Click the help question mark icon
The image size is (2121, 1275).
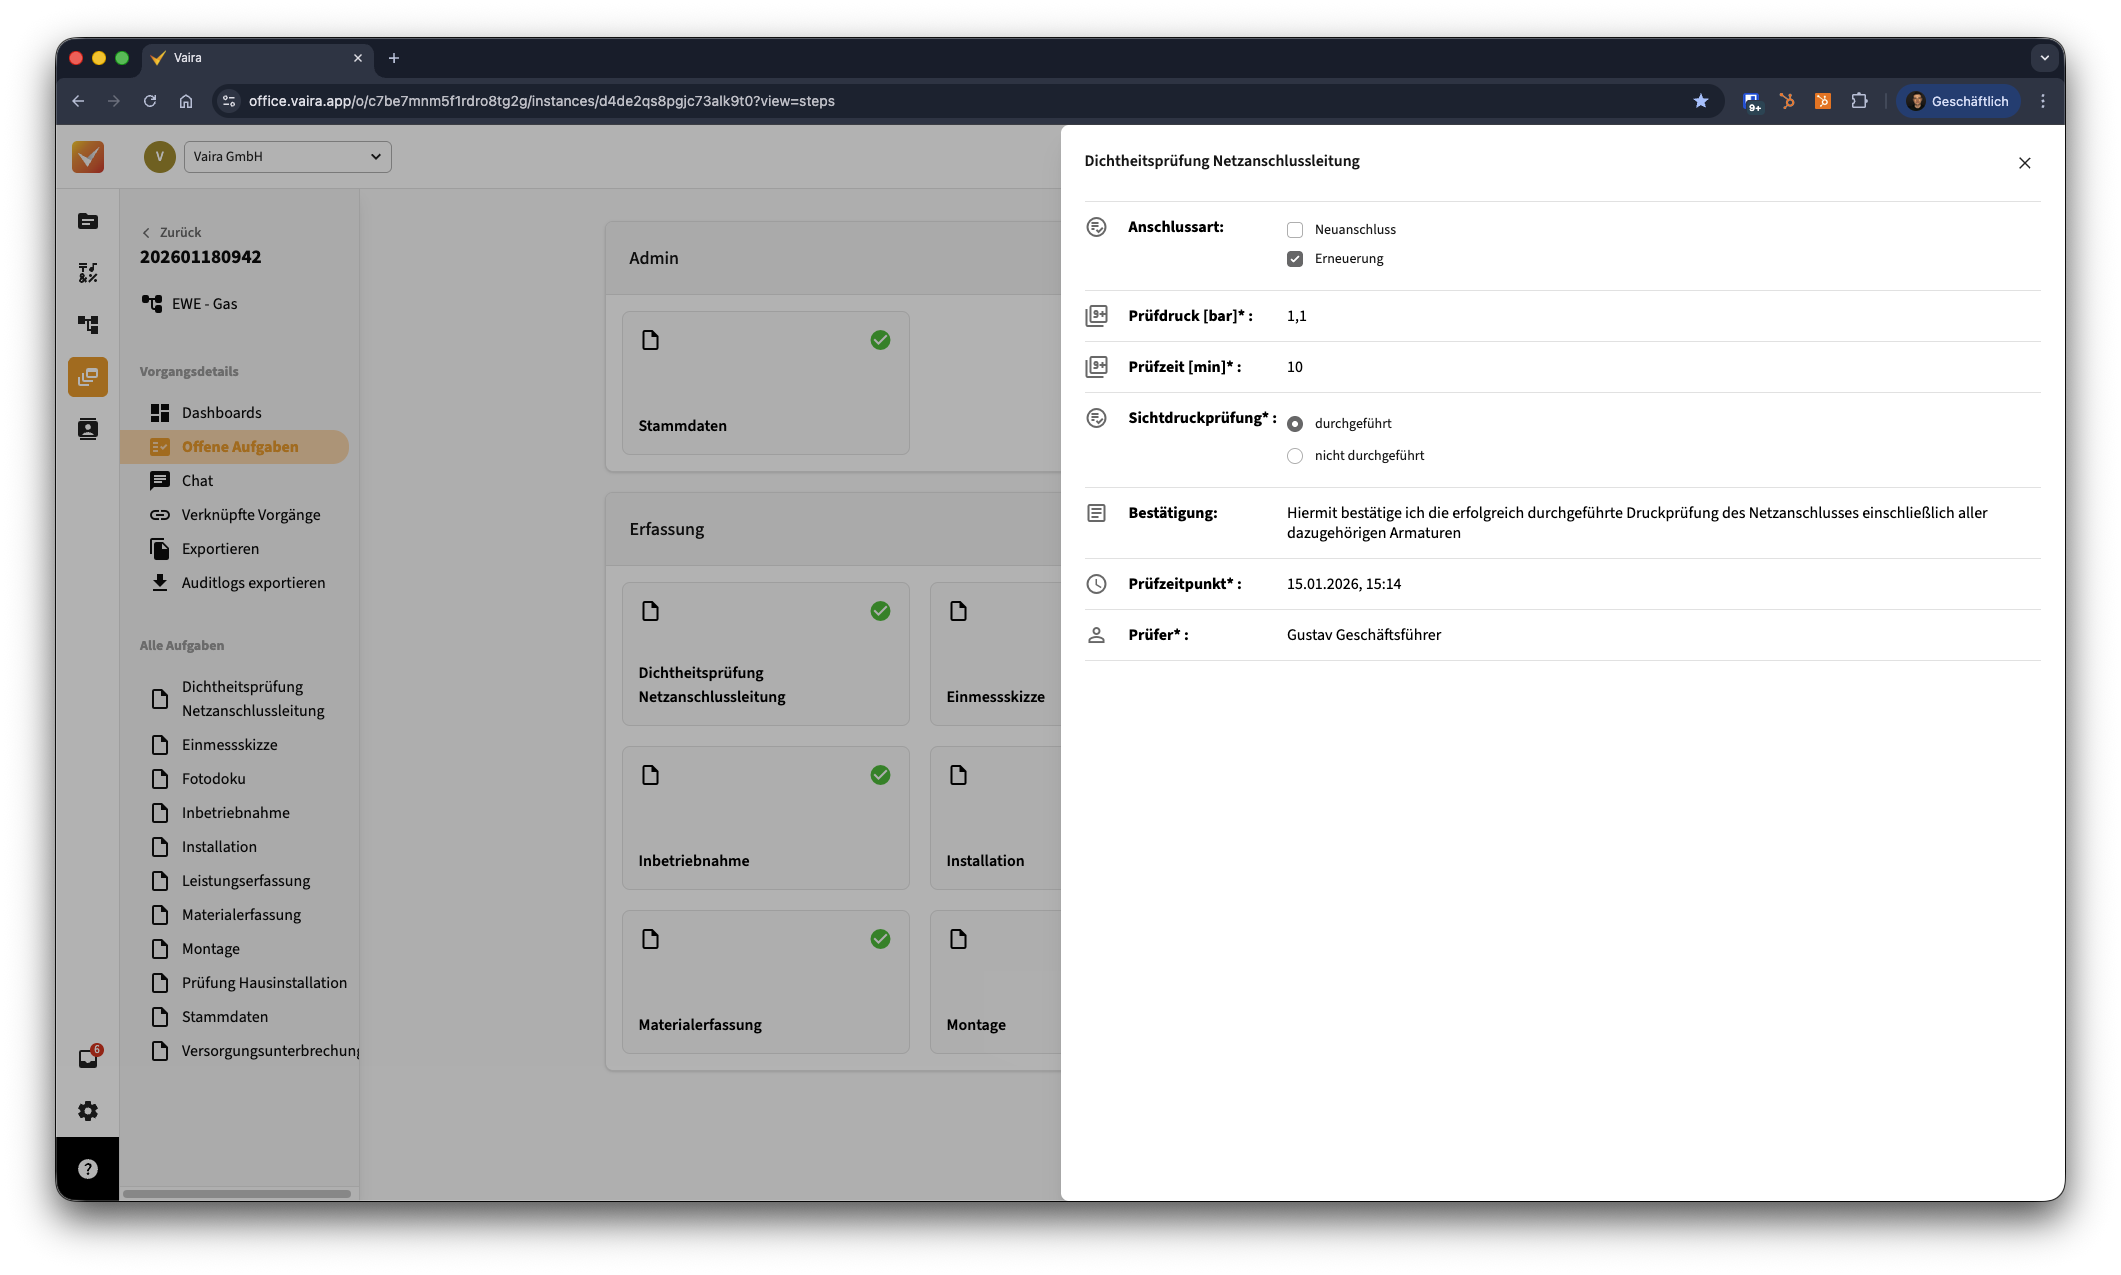click(x=88, y=1169)
